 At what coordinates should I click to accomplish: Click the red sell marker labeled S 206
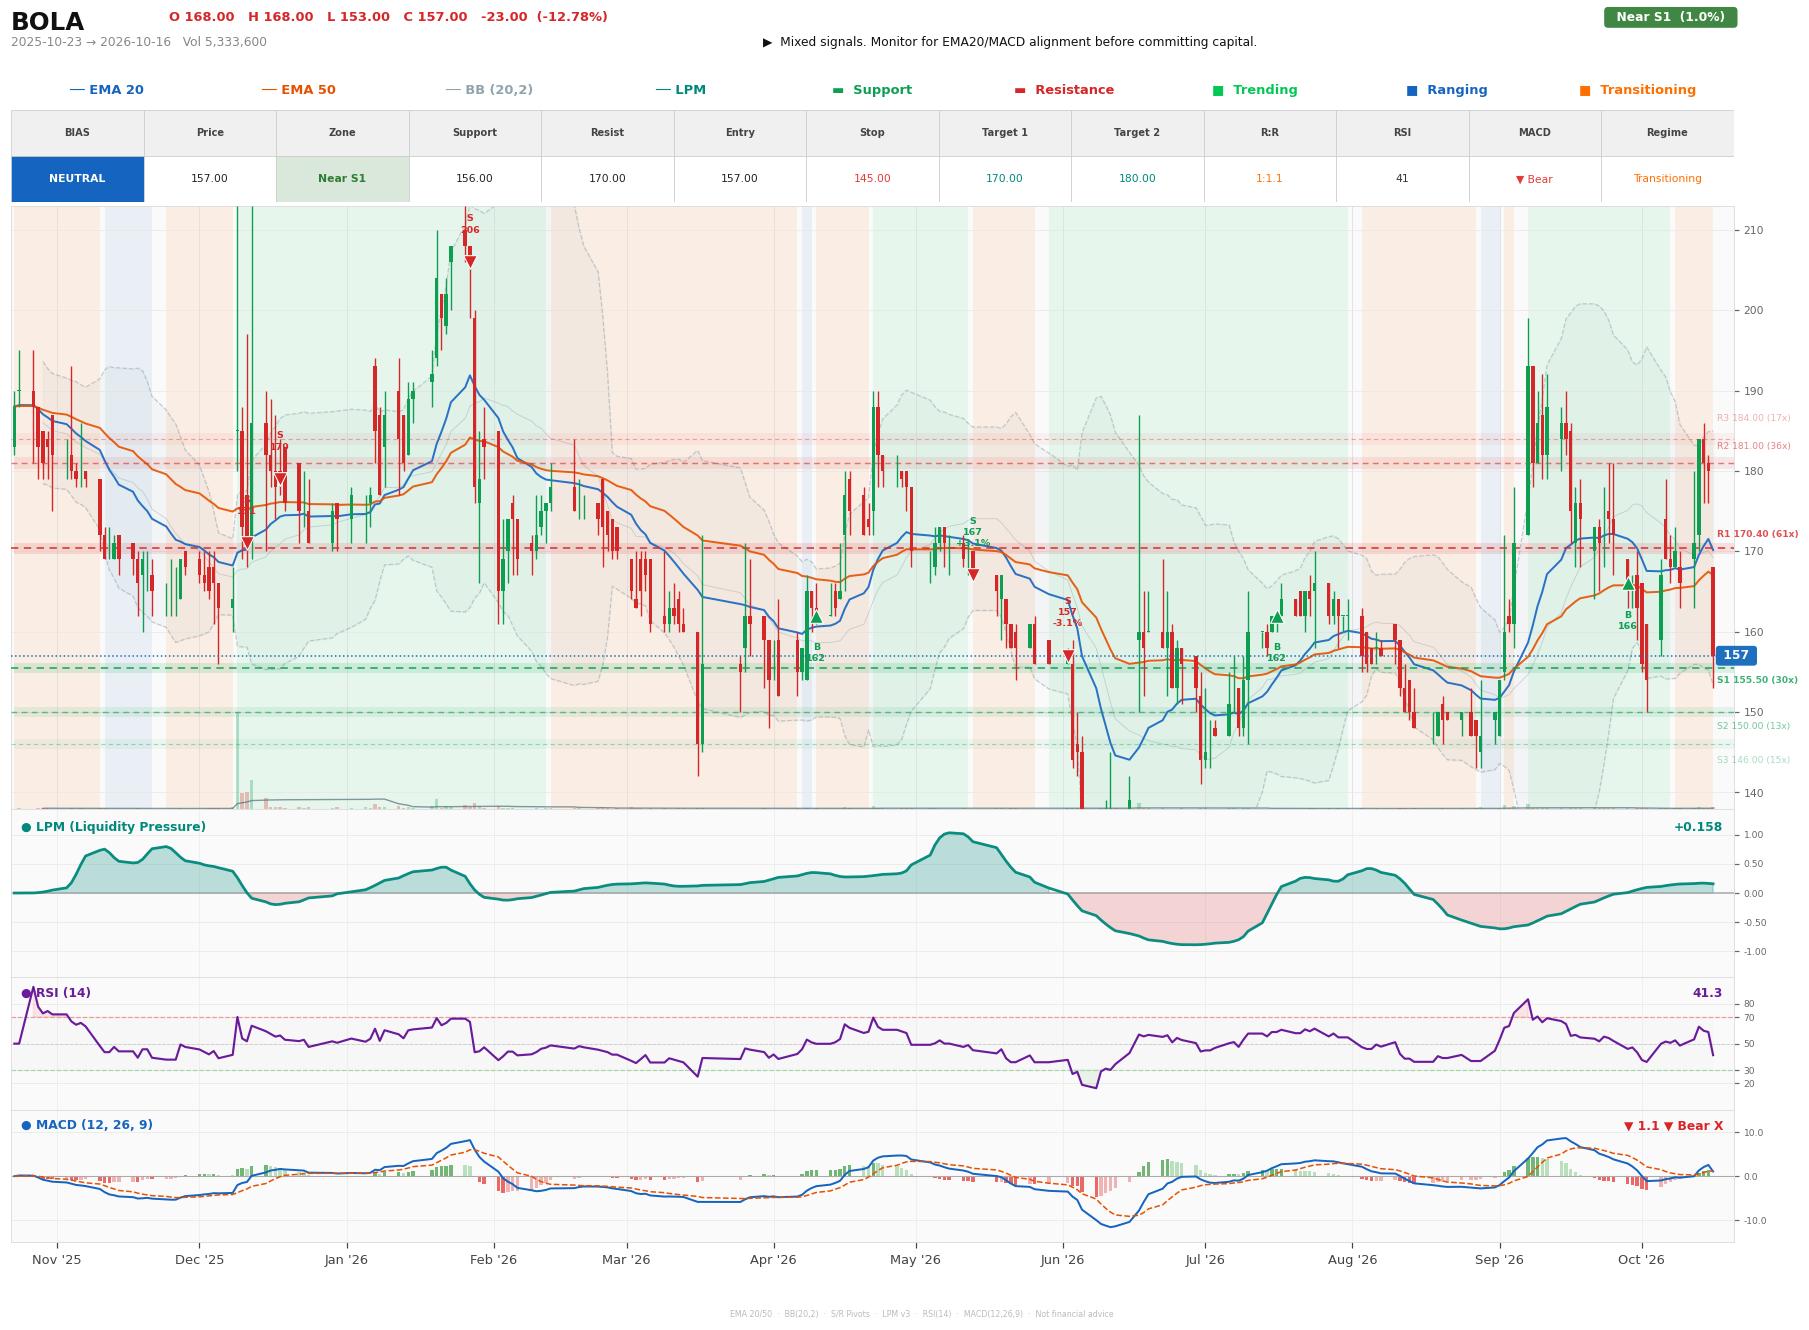(x=470, y=261)
